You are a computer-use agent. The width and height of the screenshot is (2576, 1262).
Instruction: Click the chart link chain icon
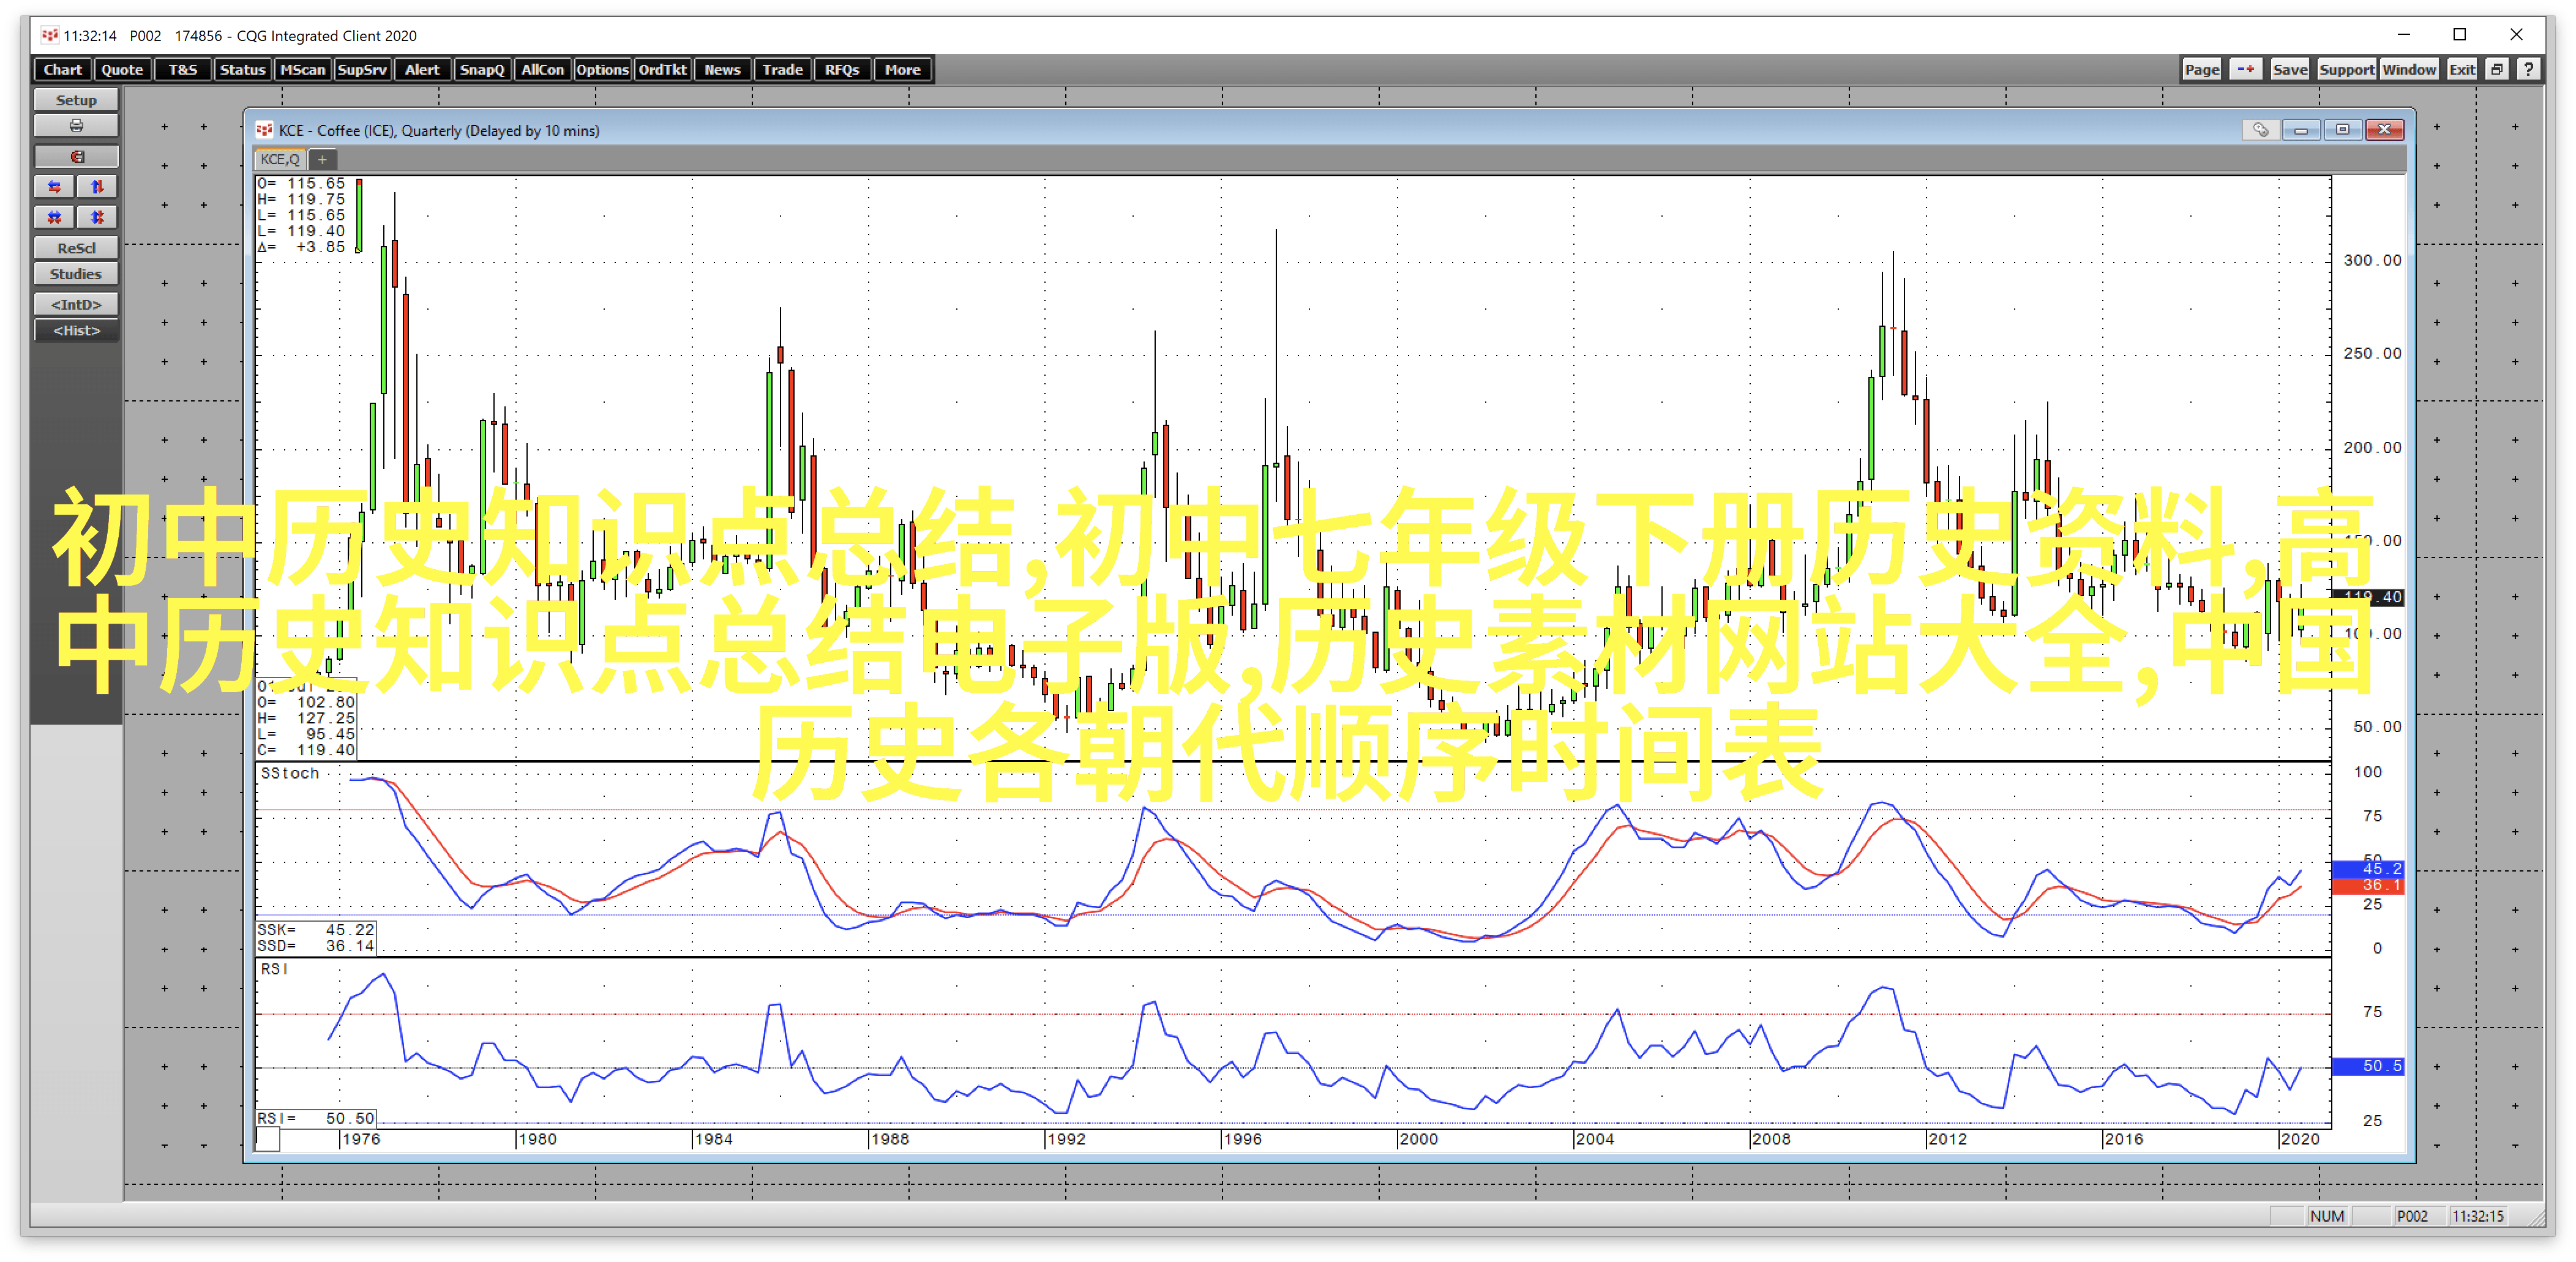(x=2260, y=130)
